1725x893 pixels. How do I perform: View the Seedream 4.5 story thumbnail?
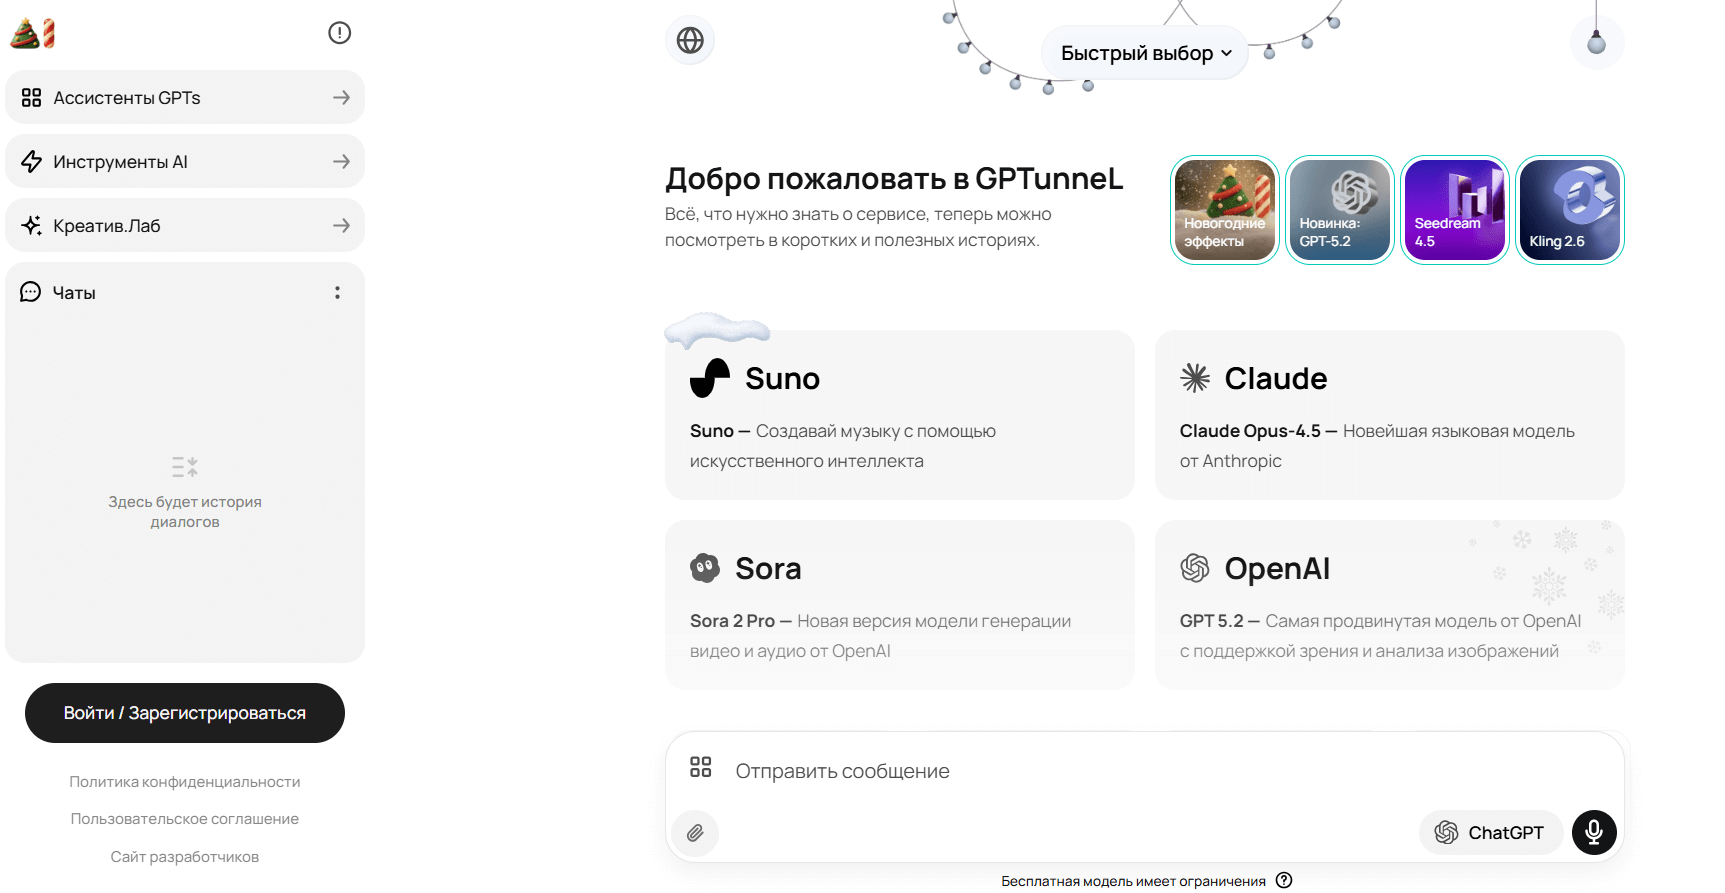[1455, 210]
